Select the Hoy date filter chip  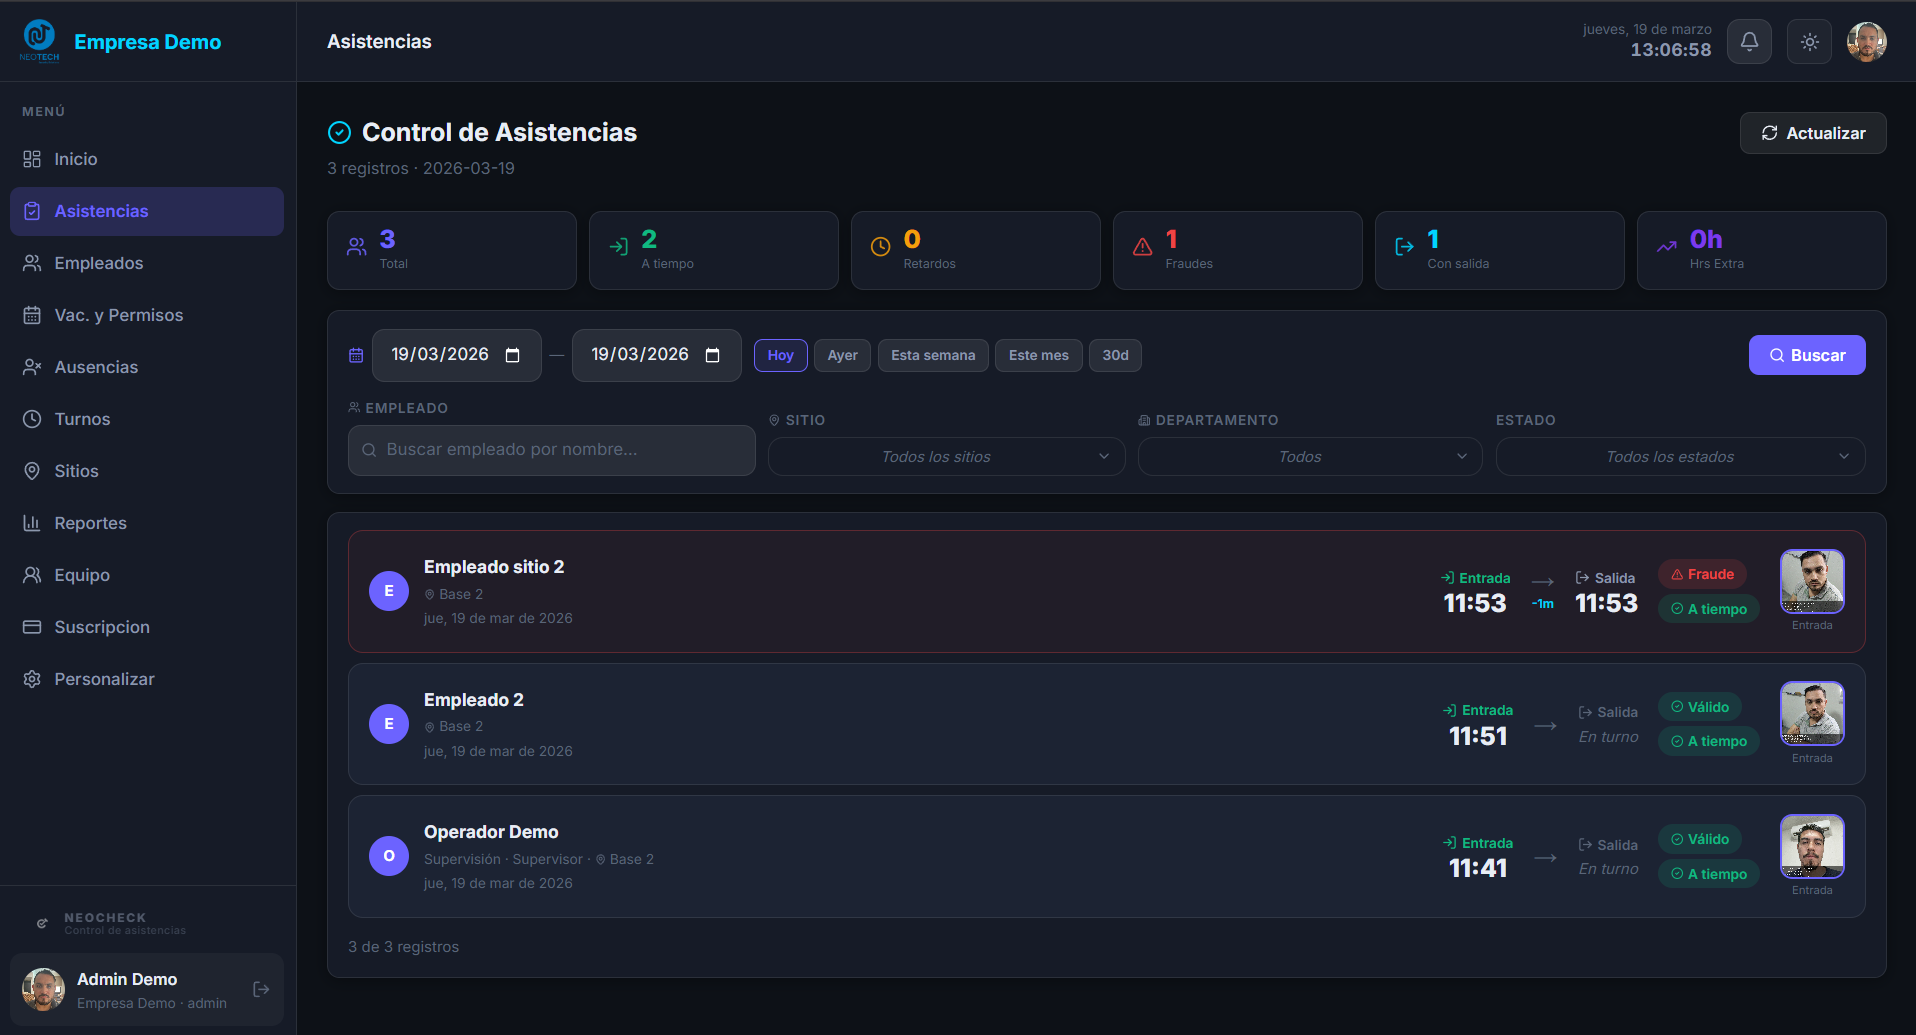[780, 355]
